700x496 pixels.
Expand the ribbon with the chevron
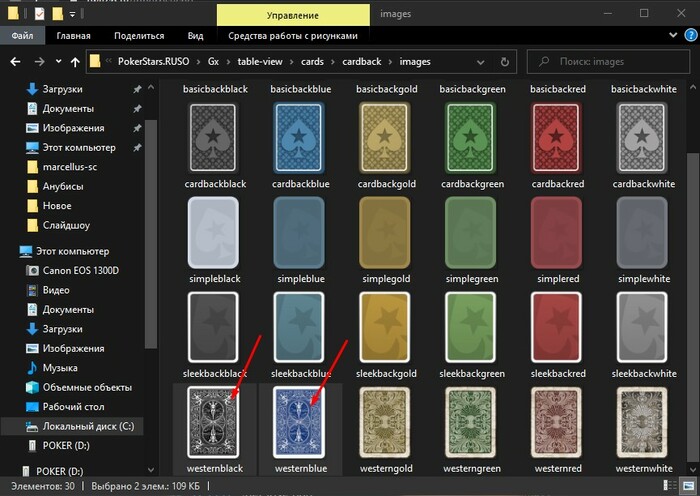(673, 35)
